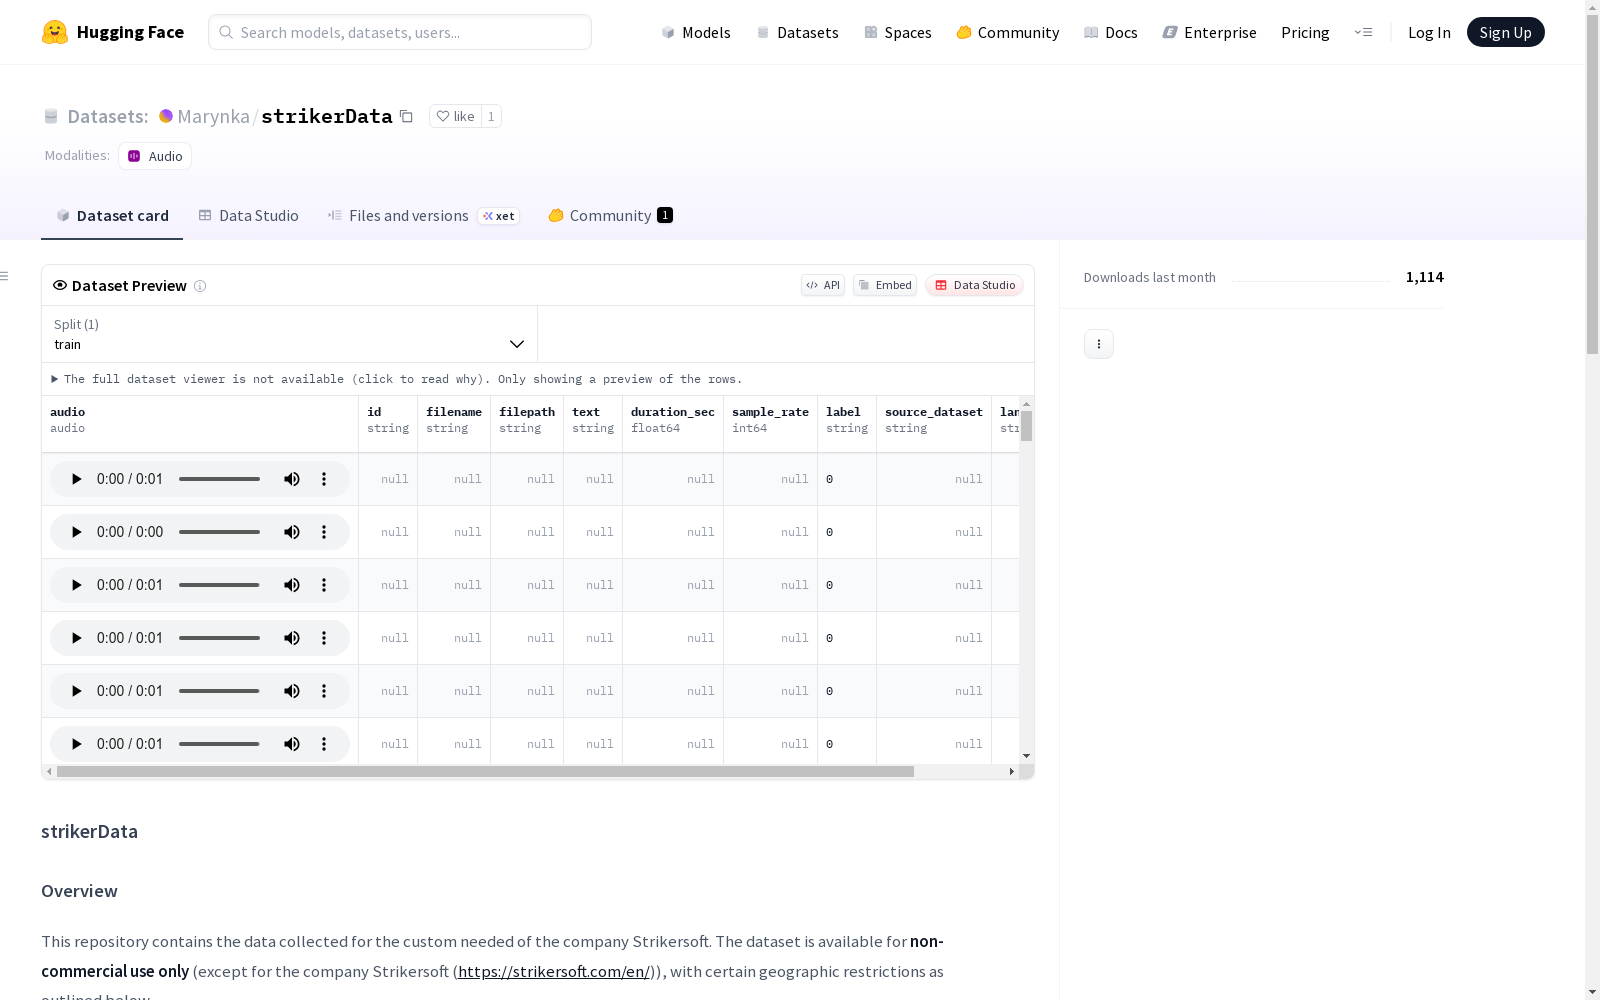Play the audio in the third row

(76, 585)
